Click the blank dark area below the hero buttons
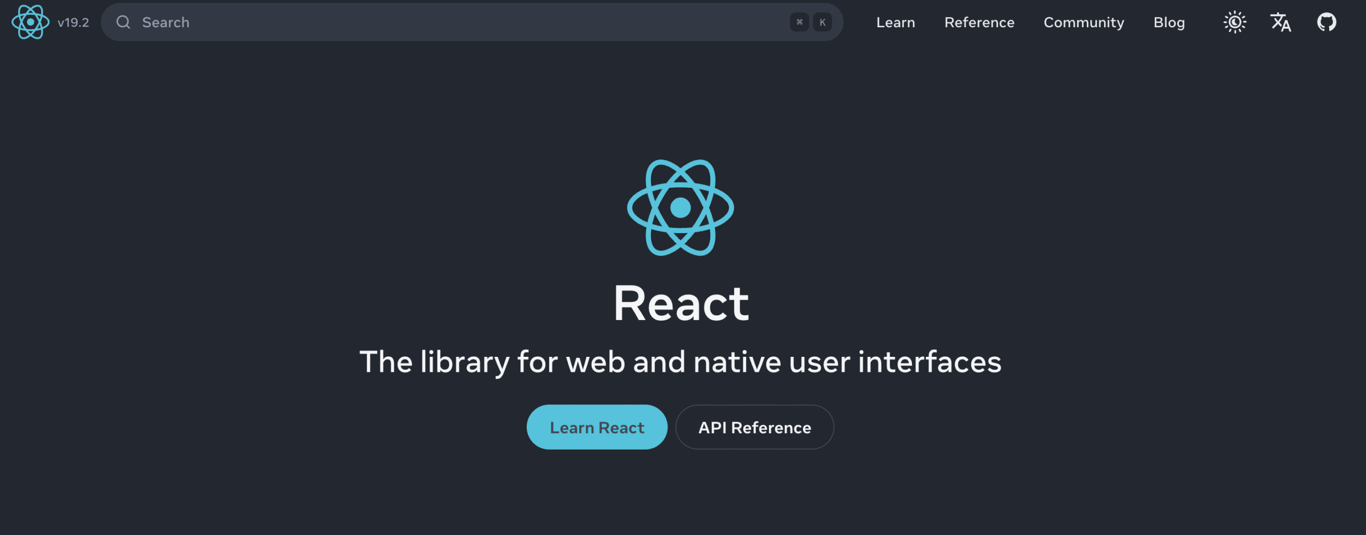 click(681, 495)
